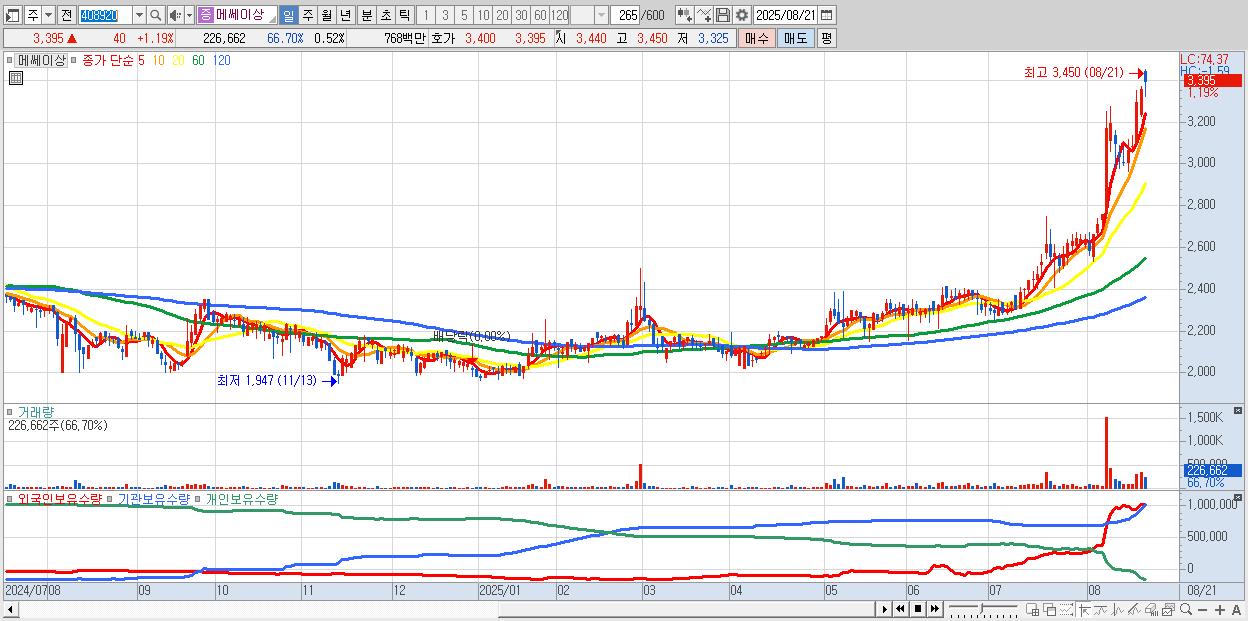Click the window layout icon at top-left
The width and height of the screenshot is (1248, 621).
[12, 15]
